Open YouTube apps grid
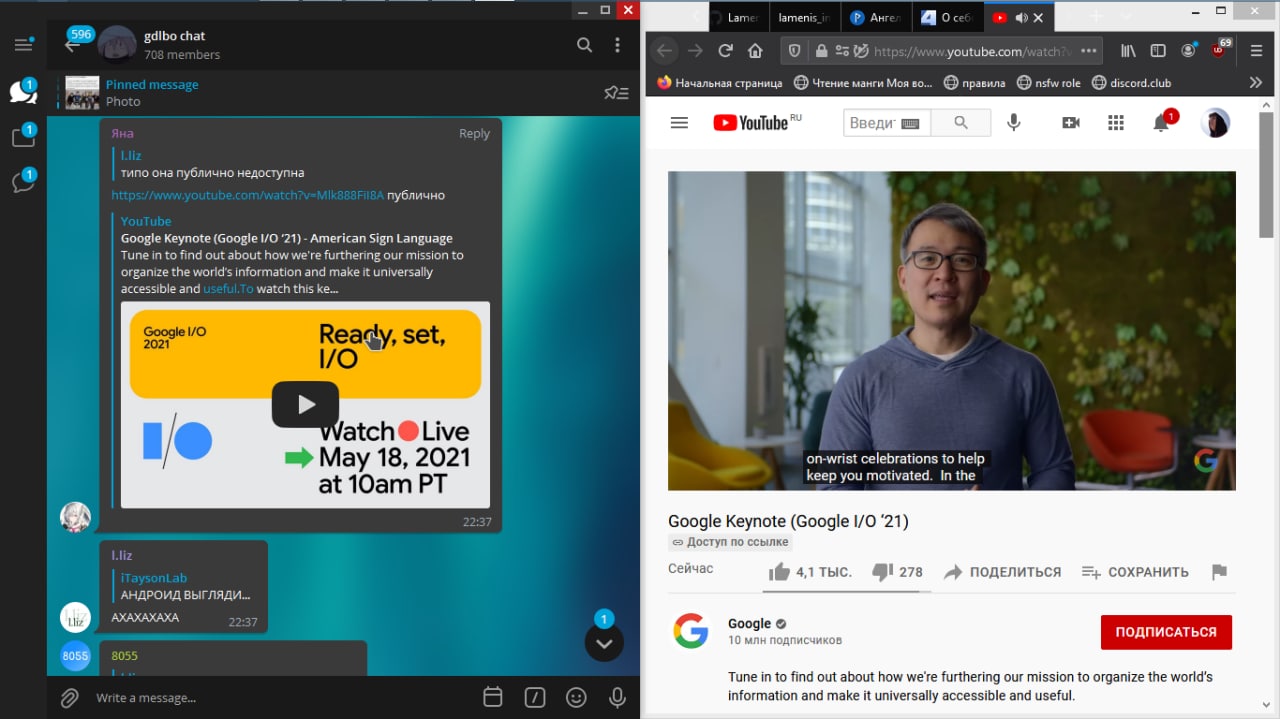The width and height of the screenshot is (1280, 719). 1116,123
